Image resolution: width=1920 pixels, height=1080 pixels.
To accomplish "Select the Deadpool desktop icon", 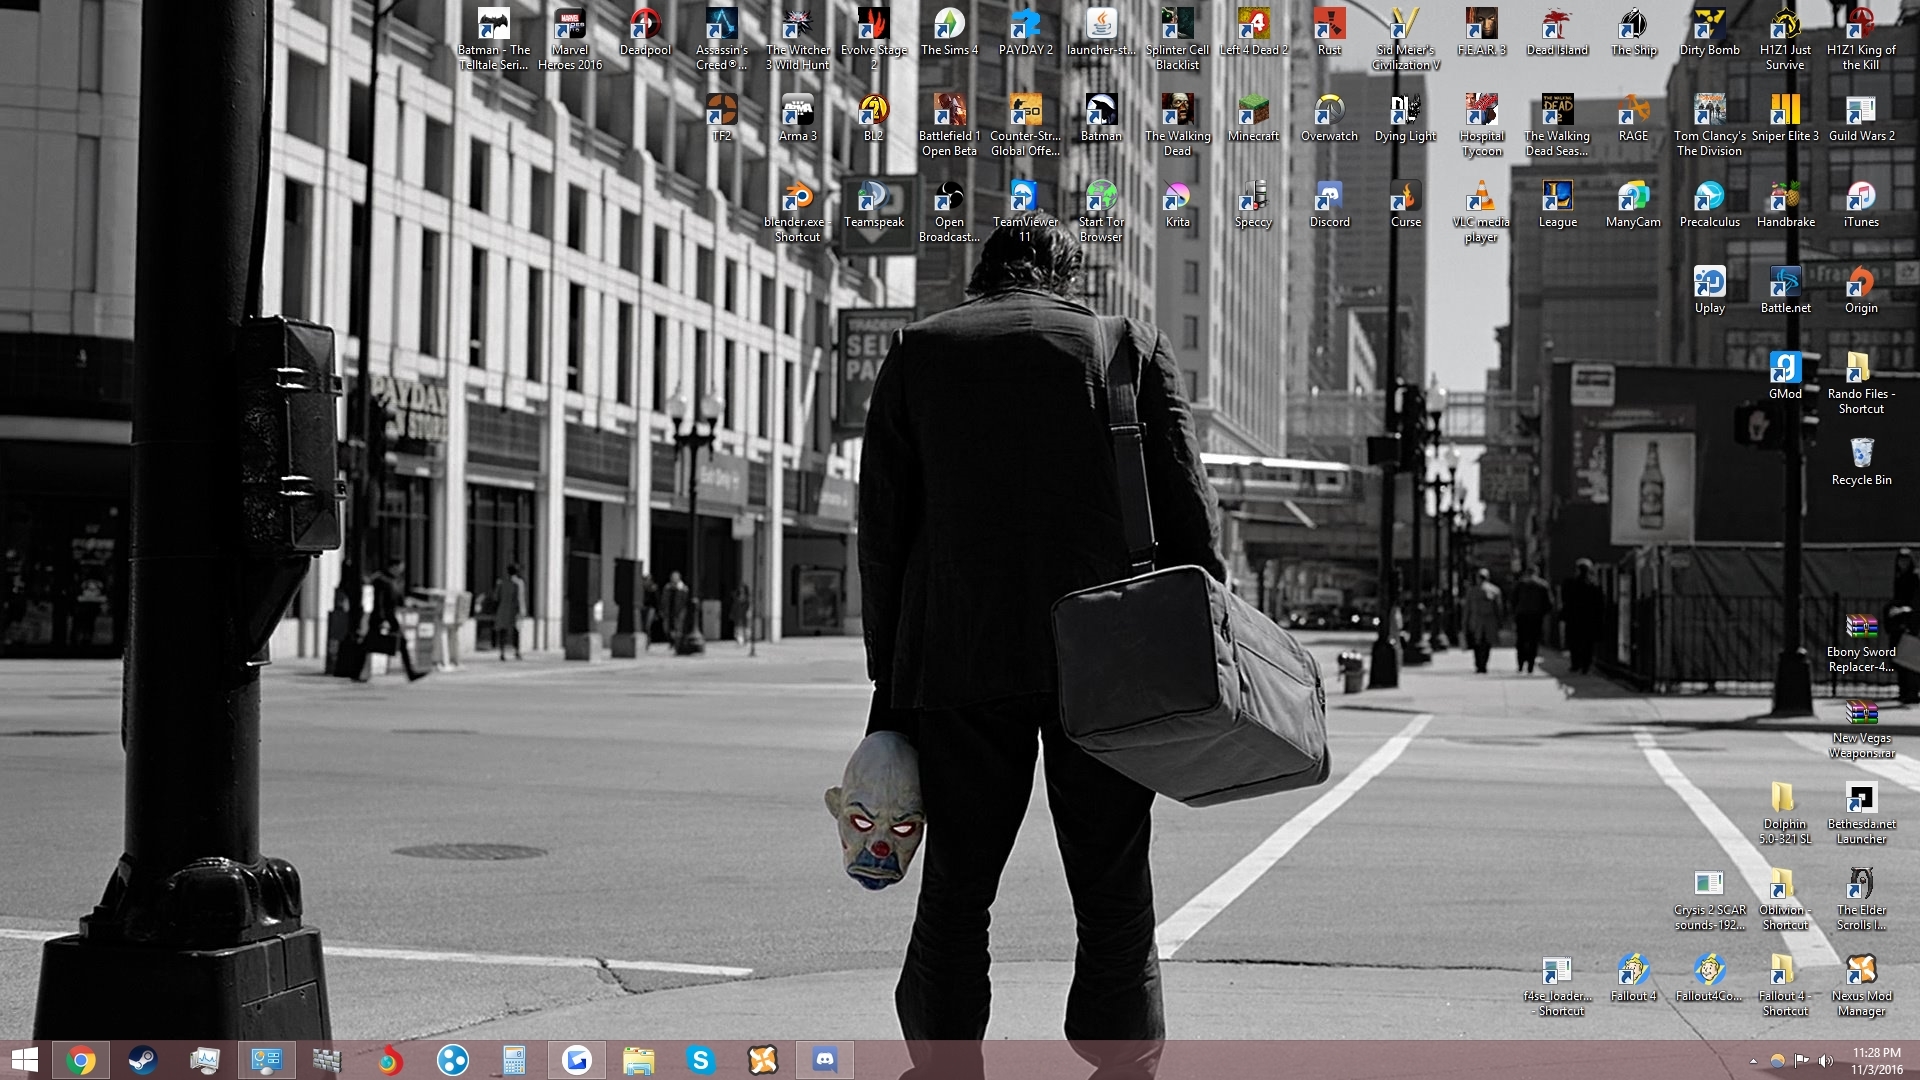I will (645, 33).
